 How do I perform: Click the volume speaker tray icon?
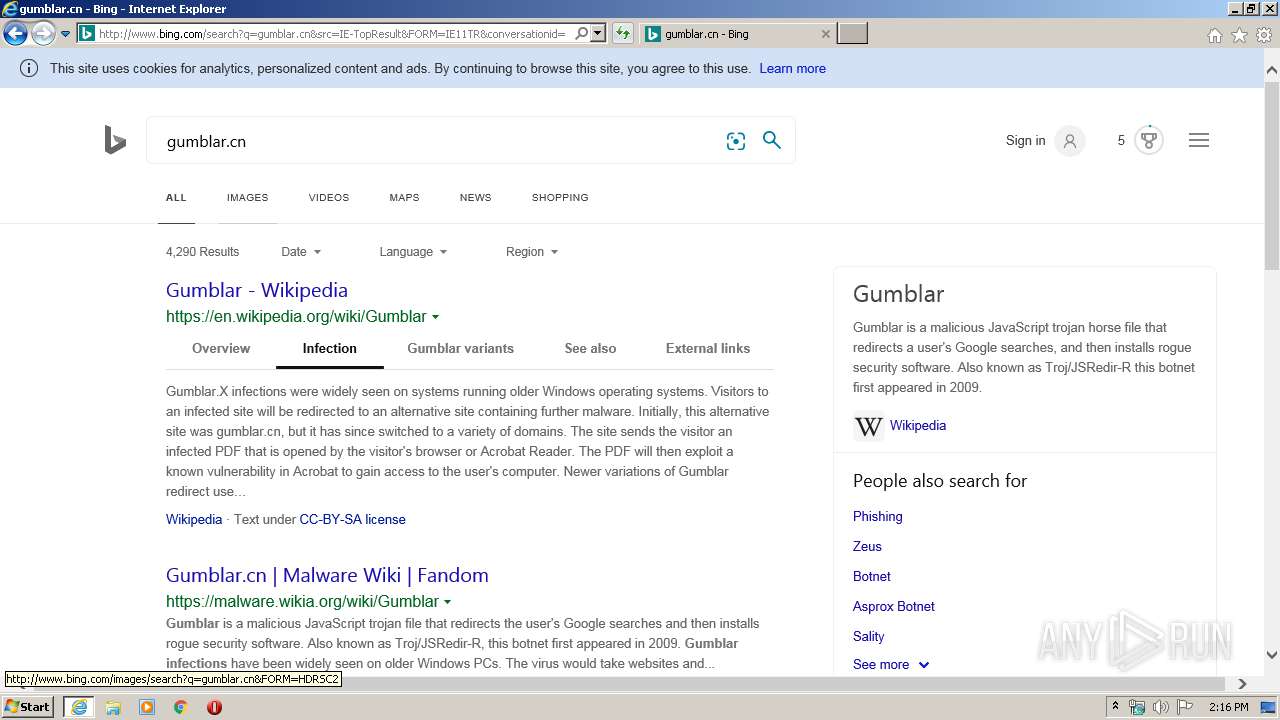1160,707
